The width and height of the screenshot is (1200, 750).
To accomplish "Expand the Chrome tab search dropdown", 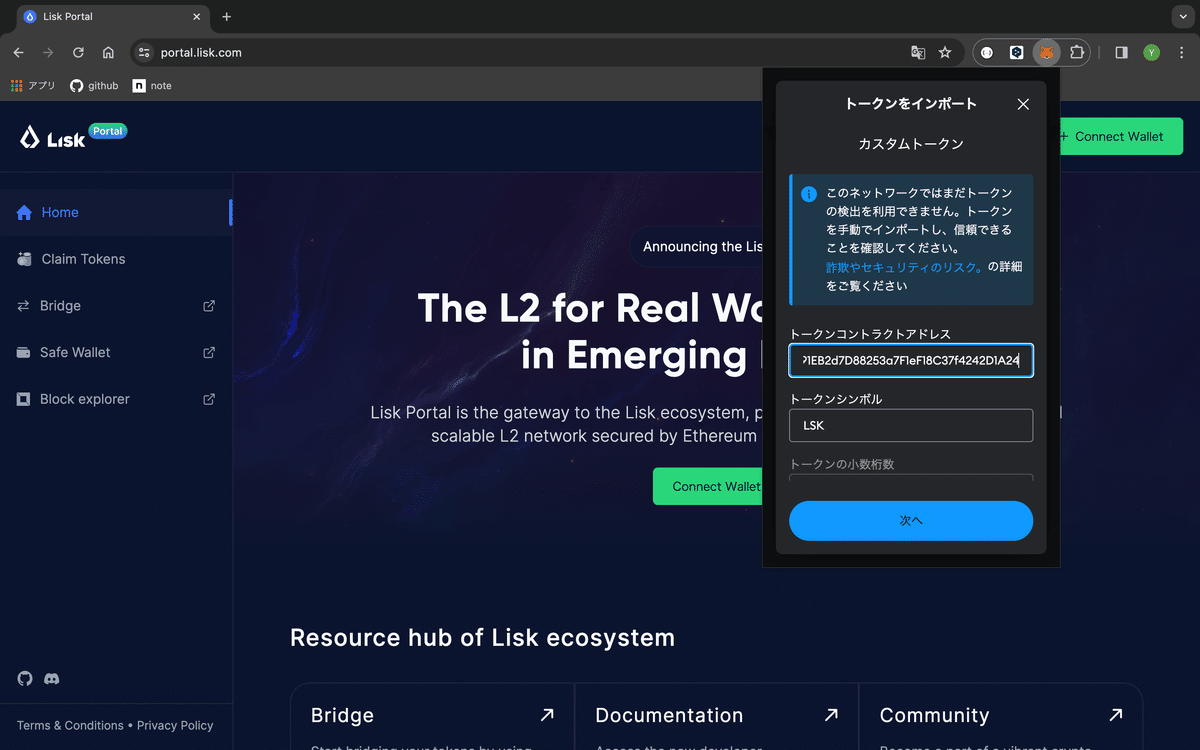I will [1183, 17].
